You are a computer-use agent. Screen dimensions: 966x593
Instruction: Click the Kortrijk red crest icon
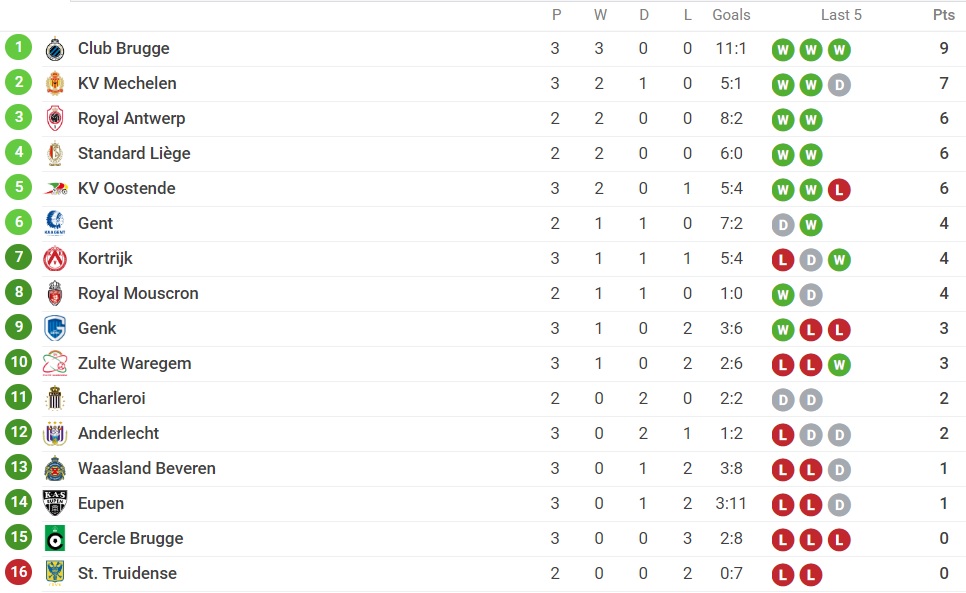55,259
